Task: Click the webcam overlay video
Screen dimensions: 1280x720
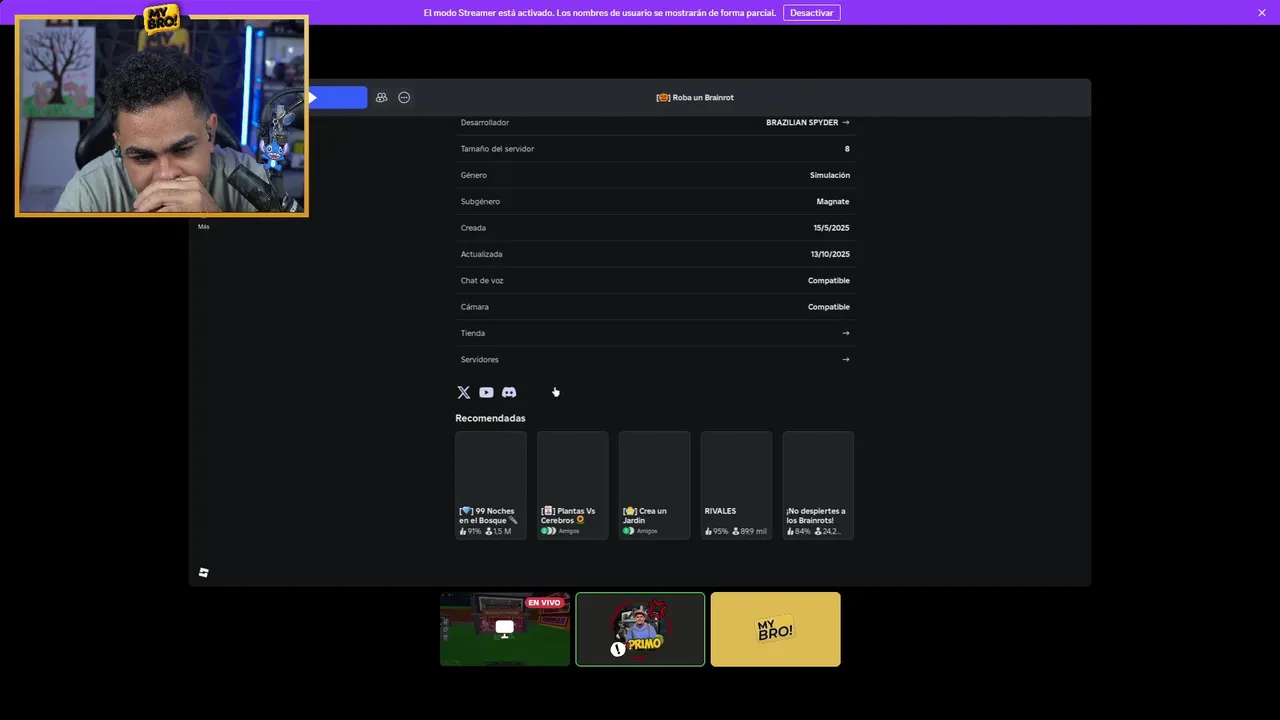Action: coord(162,116)
